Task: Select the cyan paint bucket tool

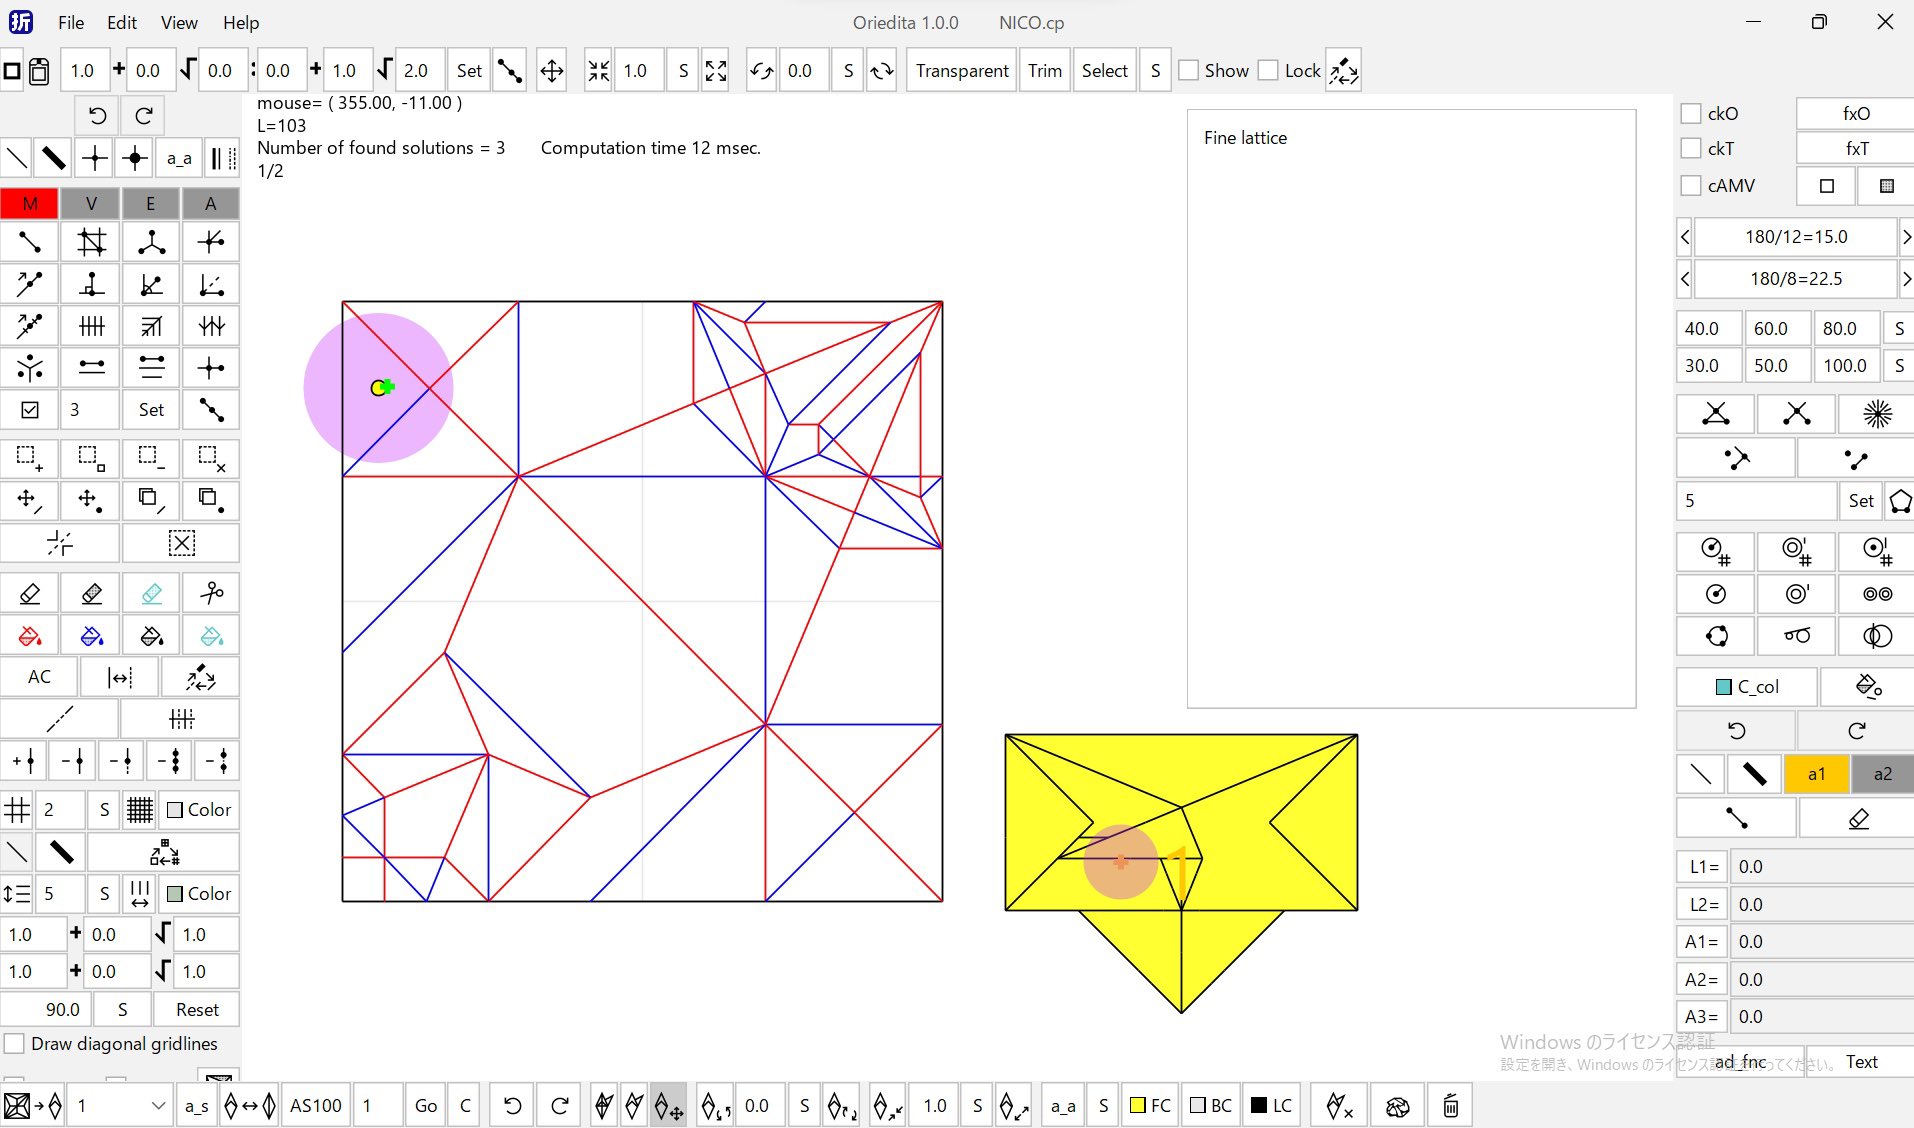Action: click(x=211, y=636)
